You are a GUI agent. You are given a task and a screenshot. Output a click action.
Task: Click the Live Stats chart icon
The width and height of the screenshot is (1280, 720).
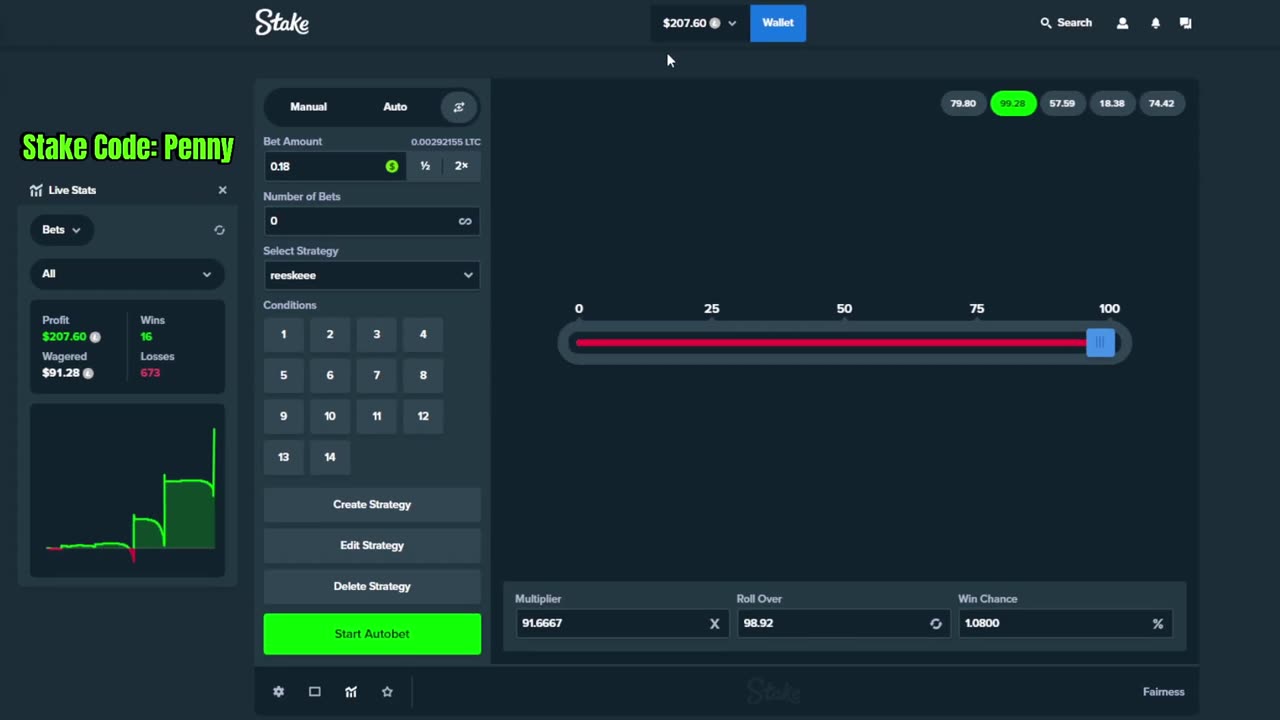pyautogui.click(x=36, y=190)
